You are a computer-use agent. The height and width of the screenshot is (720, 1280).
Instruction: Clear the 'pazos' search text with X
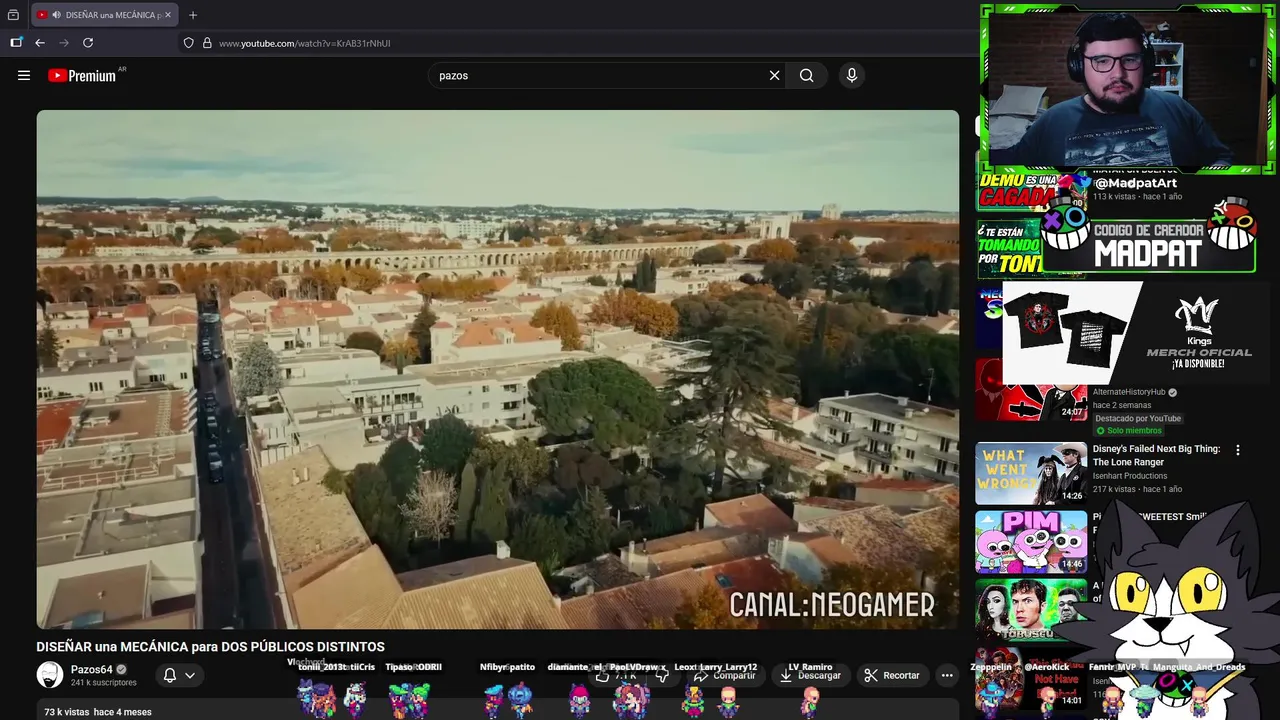pos(774,75)
